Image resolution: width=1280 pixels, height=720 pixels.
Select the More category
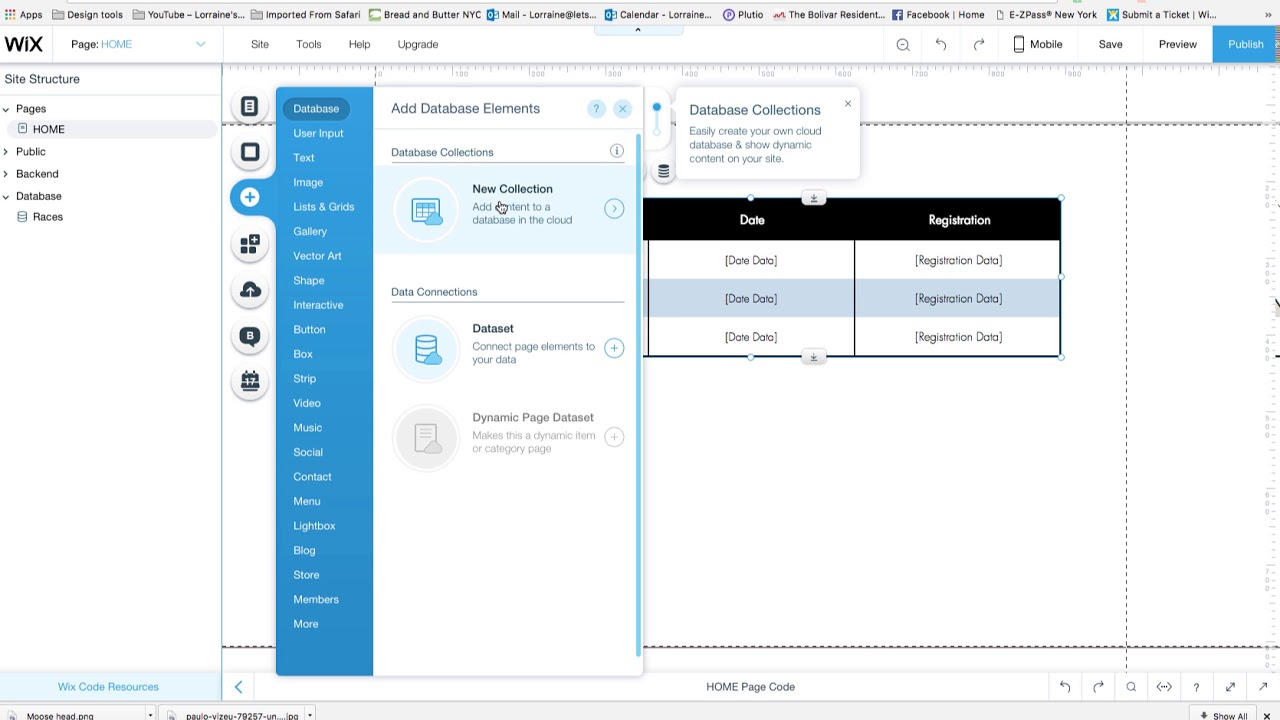click(x=306, y=624)
